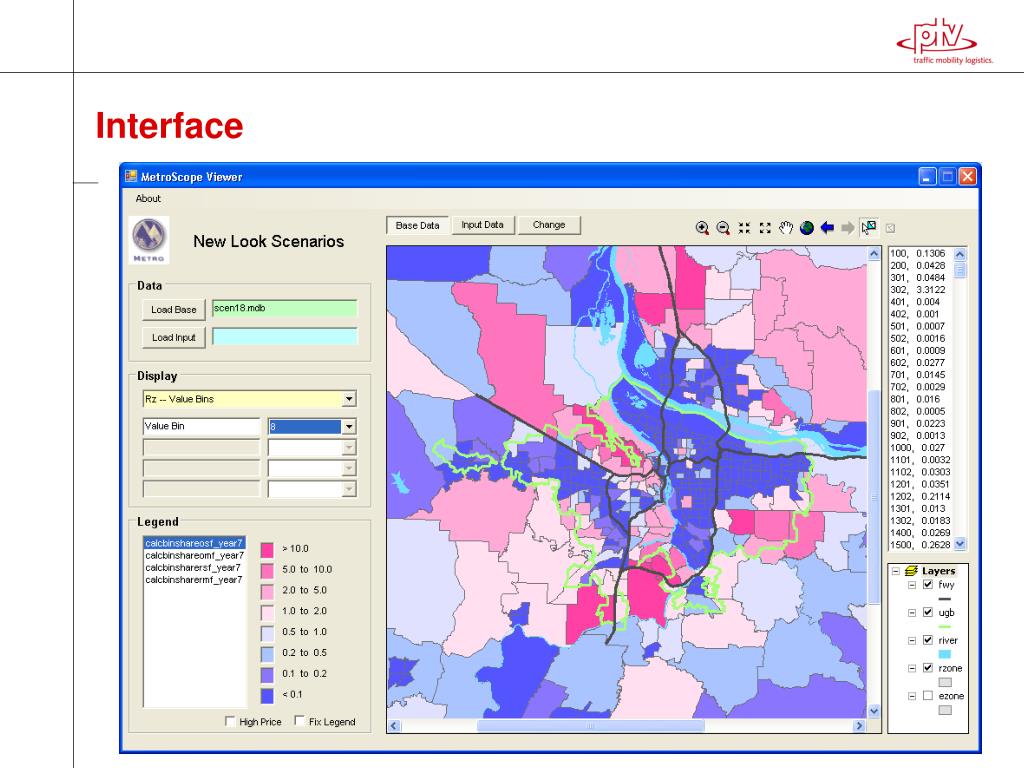Click the map's vertical scrollbar down arrow
The image size is (1024, 768).
[874, 711]
